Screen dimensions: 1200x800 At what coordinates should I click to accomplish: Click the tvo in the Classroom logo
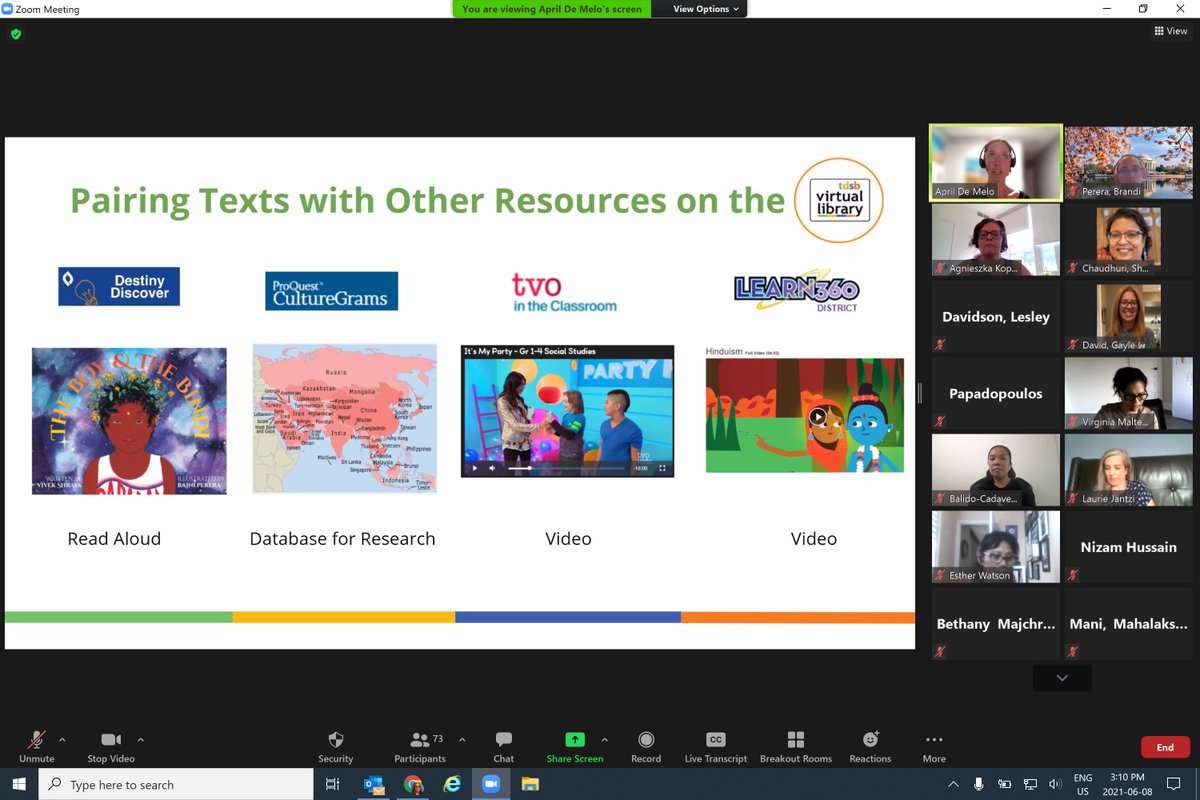tap(565, 291)
